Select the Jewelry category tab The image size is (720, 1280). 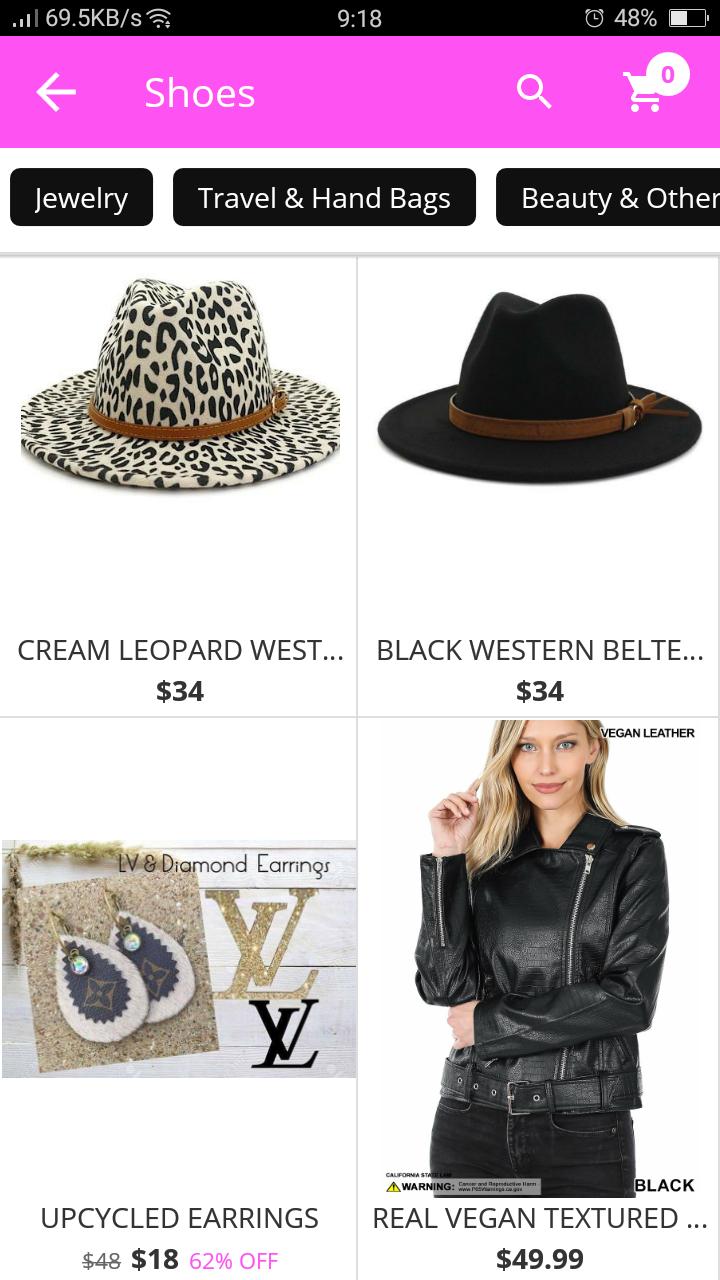tap(81, 197)
